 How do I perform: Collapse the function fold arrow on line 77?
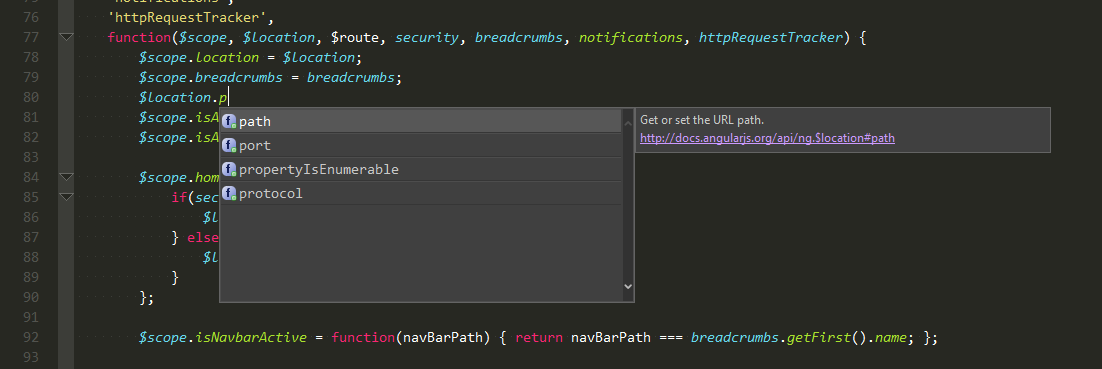point(66,37)
